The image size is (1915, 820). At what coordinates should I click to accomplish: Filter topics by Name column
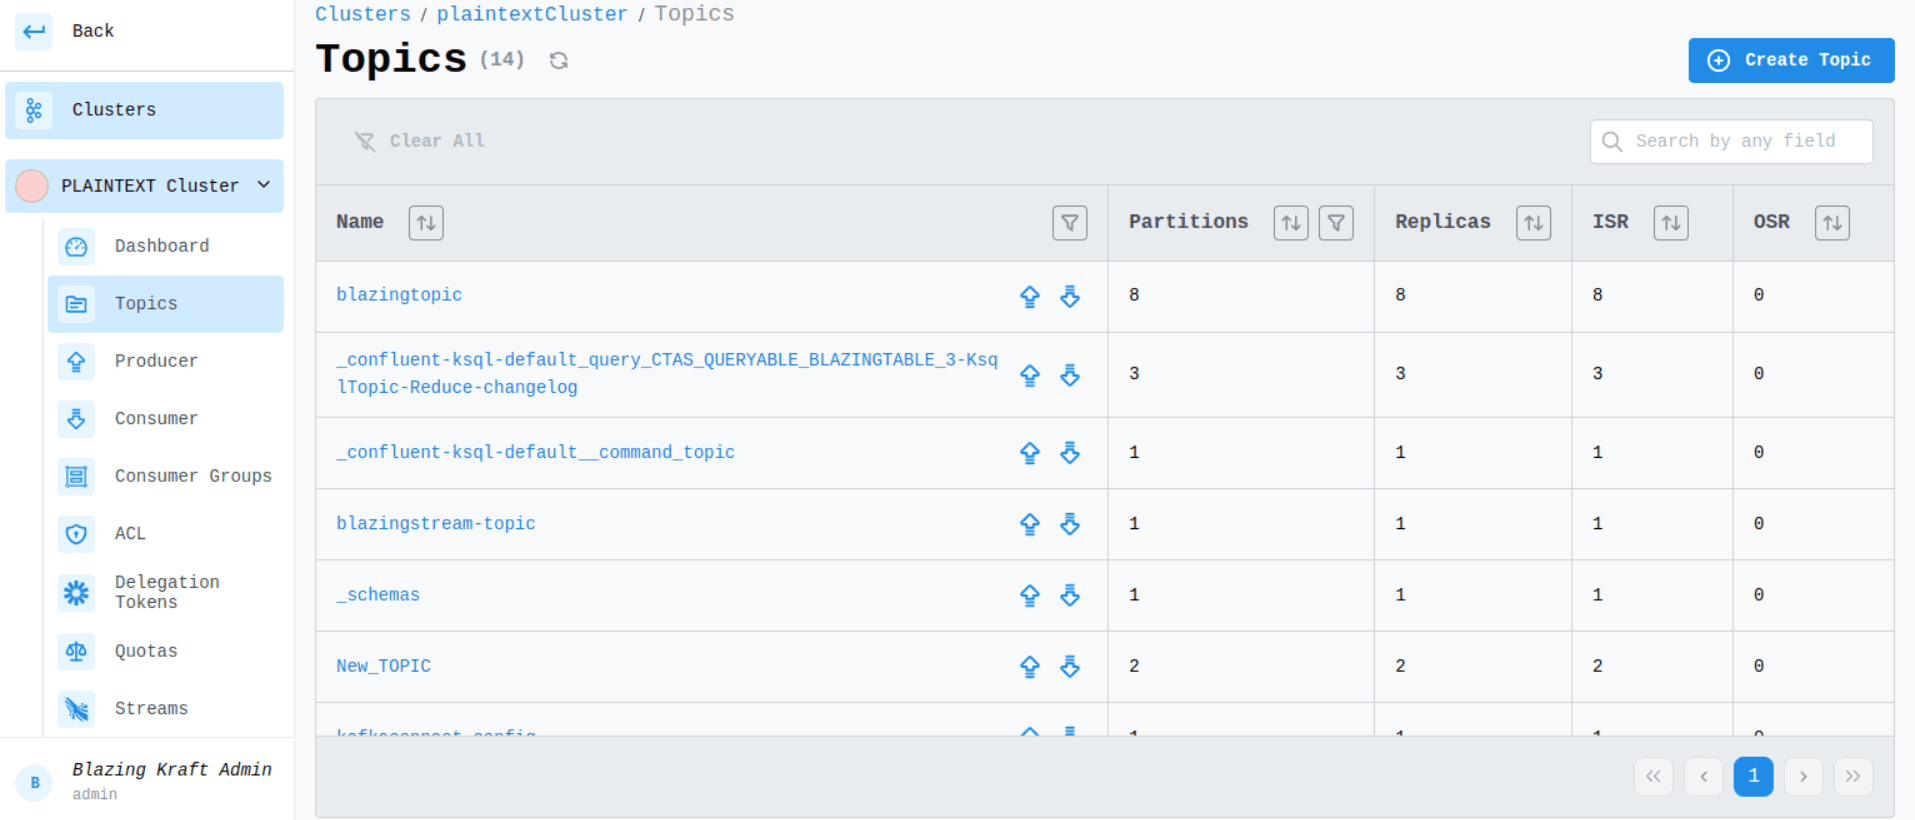click(1069, 223)
